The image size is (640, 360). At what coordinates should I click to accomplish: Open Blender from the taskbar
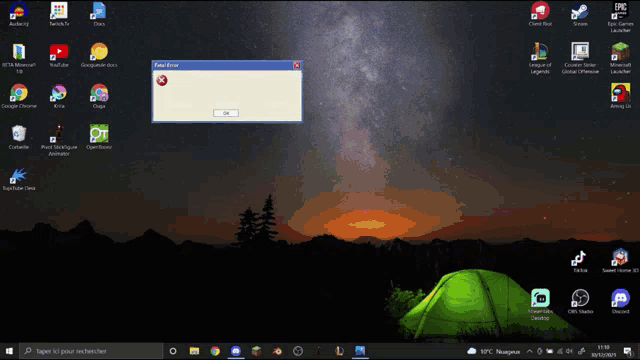pyautogui.click(x=277, y=351)
